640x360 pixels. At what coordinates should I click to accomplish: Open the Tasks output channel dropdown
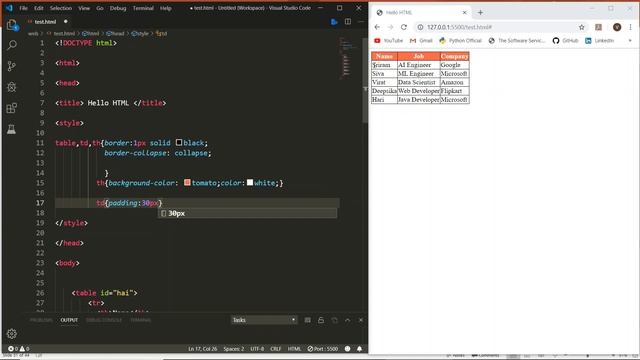point(264,320)
